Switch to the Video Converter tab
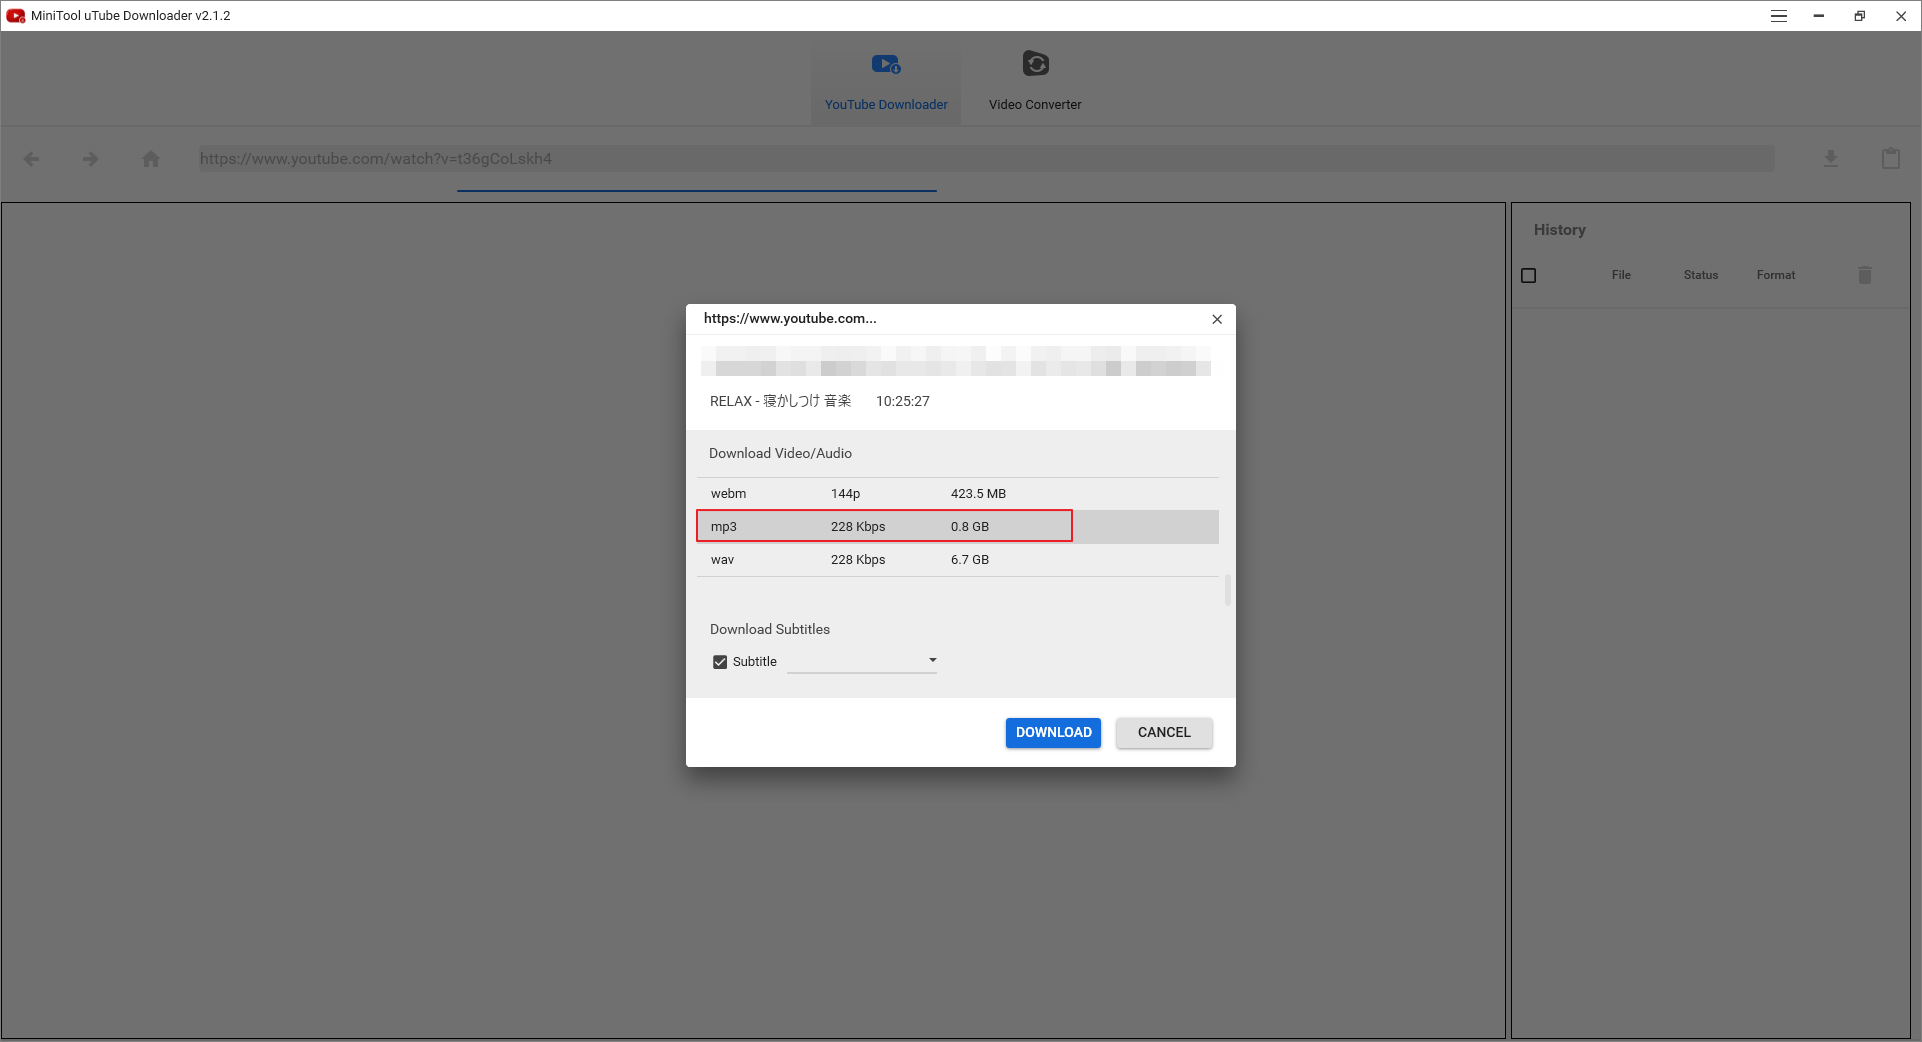Screen dimensions: 1922x1042 1035,80
